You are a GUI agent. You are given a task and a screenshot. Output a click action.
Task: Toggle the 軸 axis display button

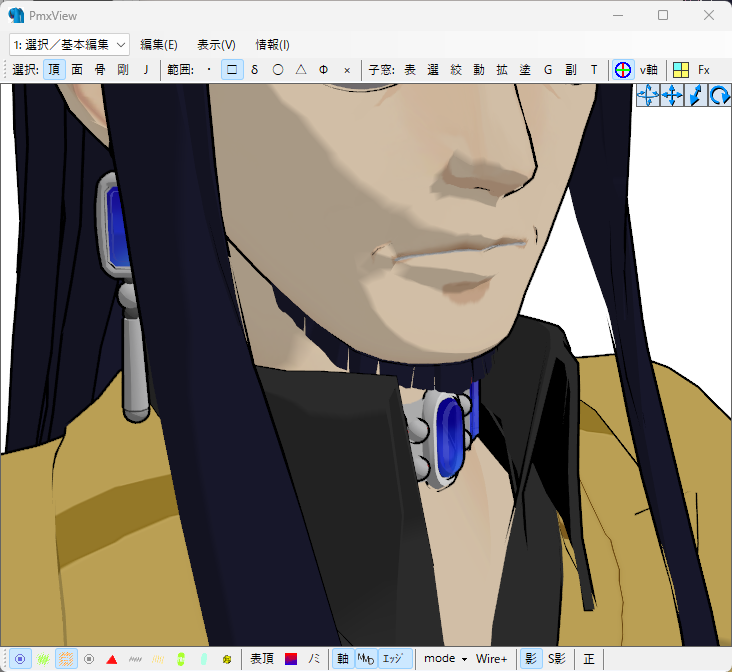point(343,659)
